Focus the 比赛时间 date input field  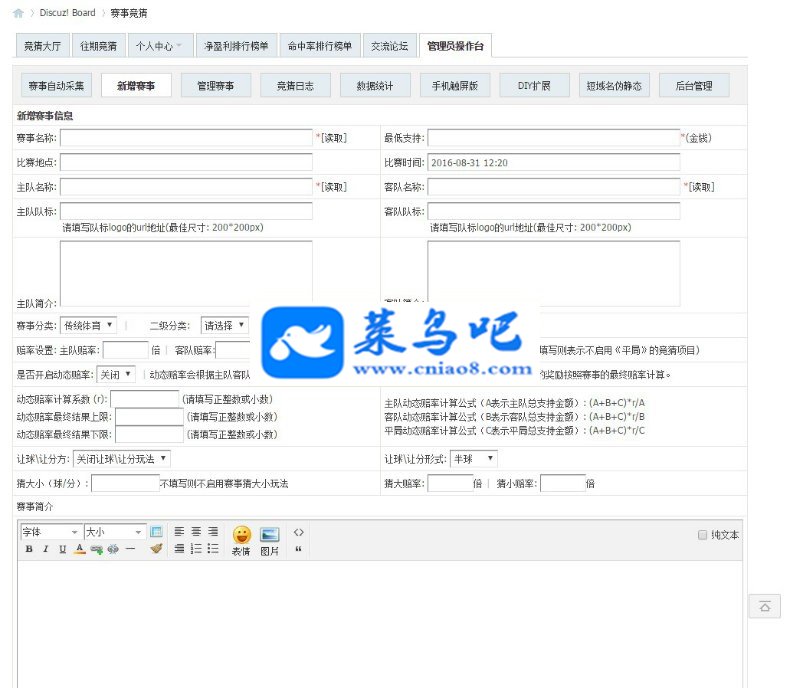553,163
